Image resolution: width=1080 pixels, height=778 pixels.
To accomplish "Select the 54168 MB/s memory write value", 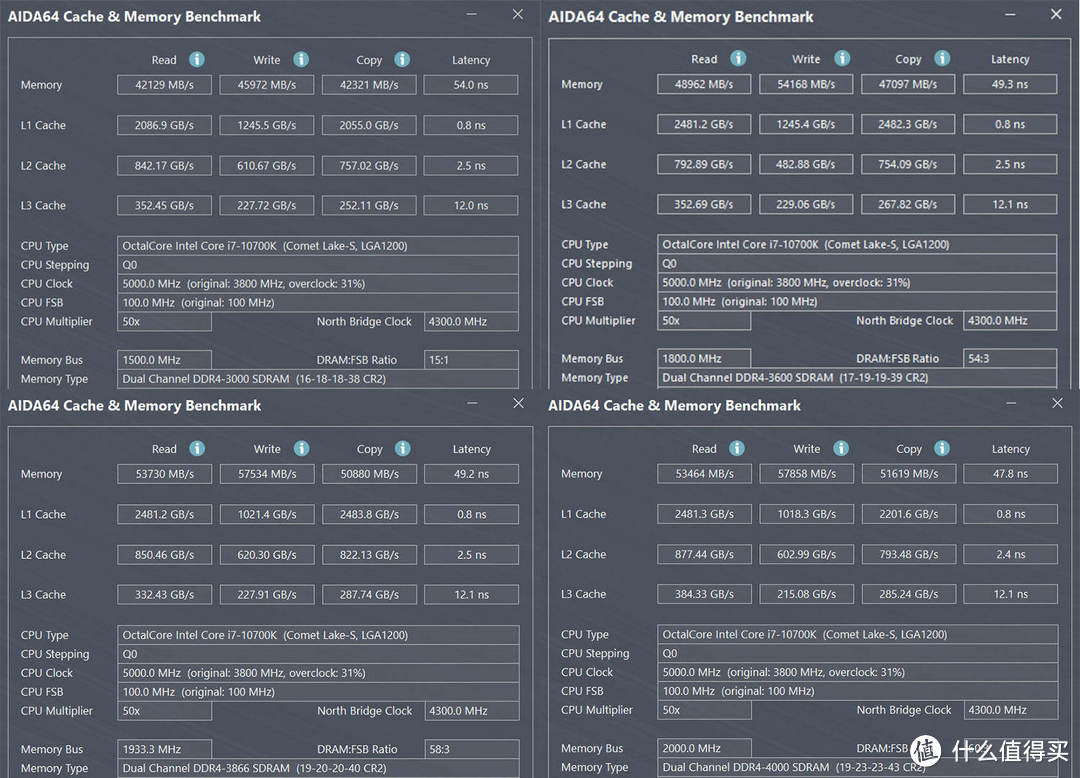I will [806, 85].
